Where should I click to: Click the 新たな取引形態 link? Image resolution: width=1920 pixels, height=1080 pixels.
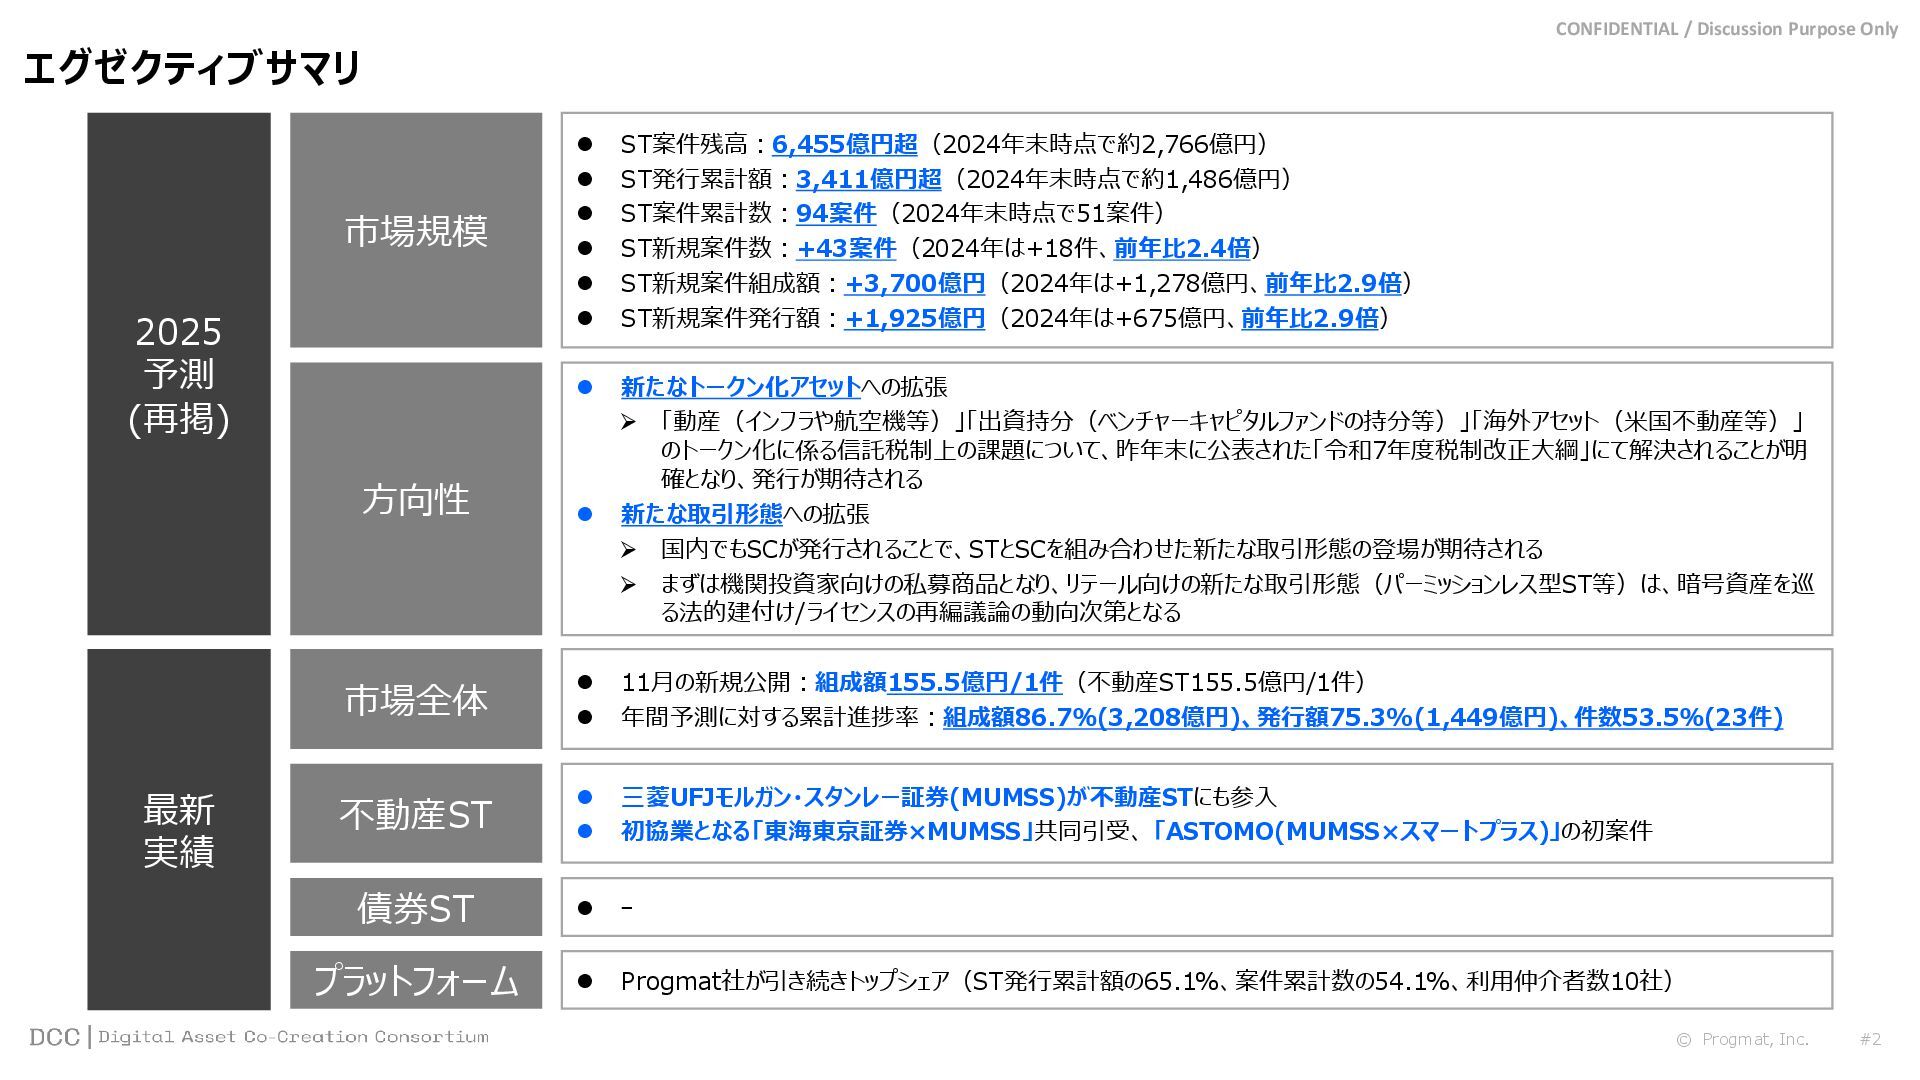coord(701,514)
